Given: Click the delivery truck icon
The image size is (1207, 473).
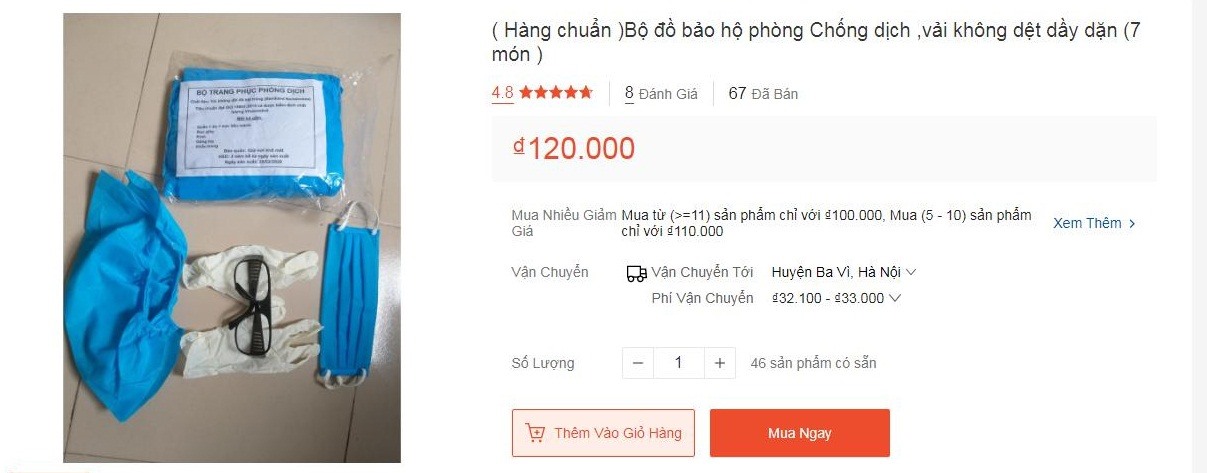Looking at the screenshot, I should point(636,273).
